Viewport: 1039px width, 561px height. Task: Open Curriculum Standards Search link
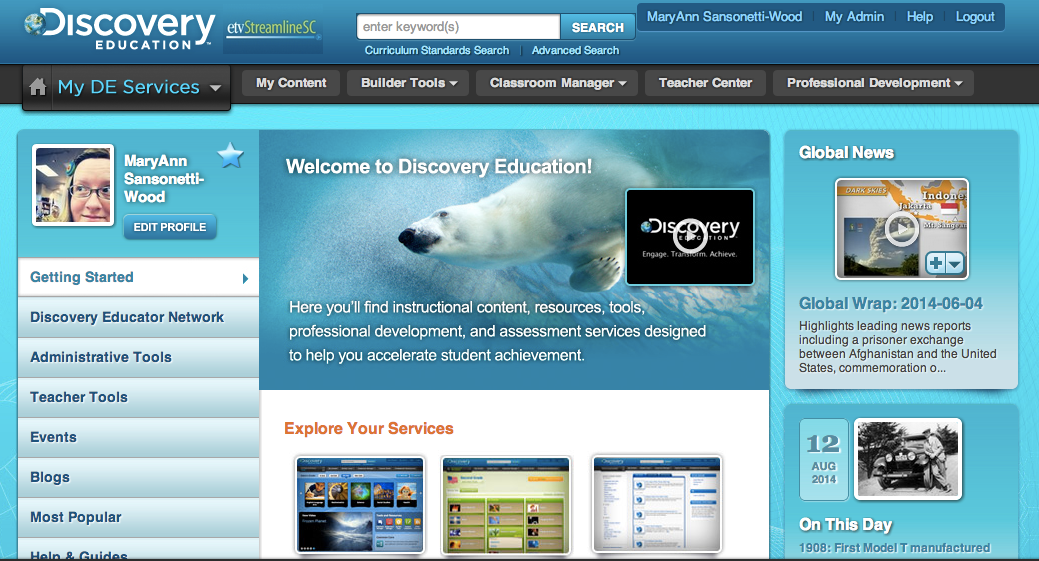pos(437,50)
